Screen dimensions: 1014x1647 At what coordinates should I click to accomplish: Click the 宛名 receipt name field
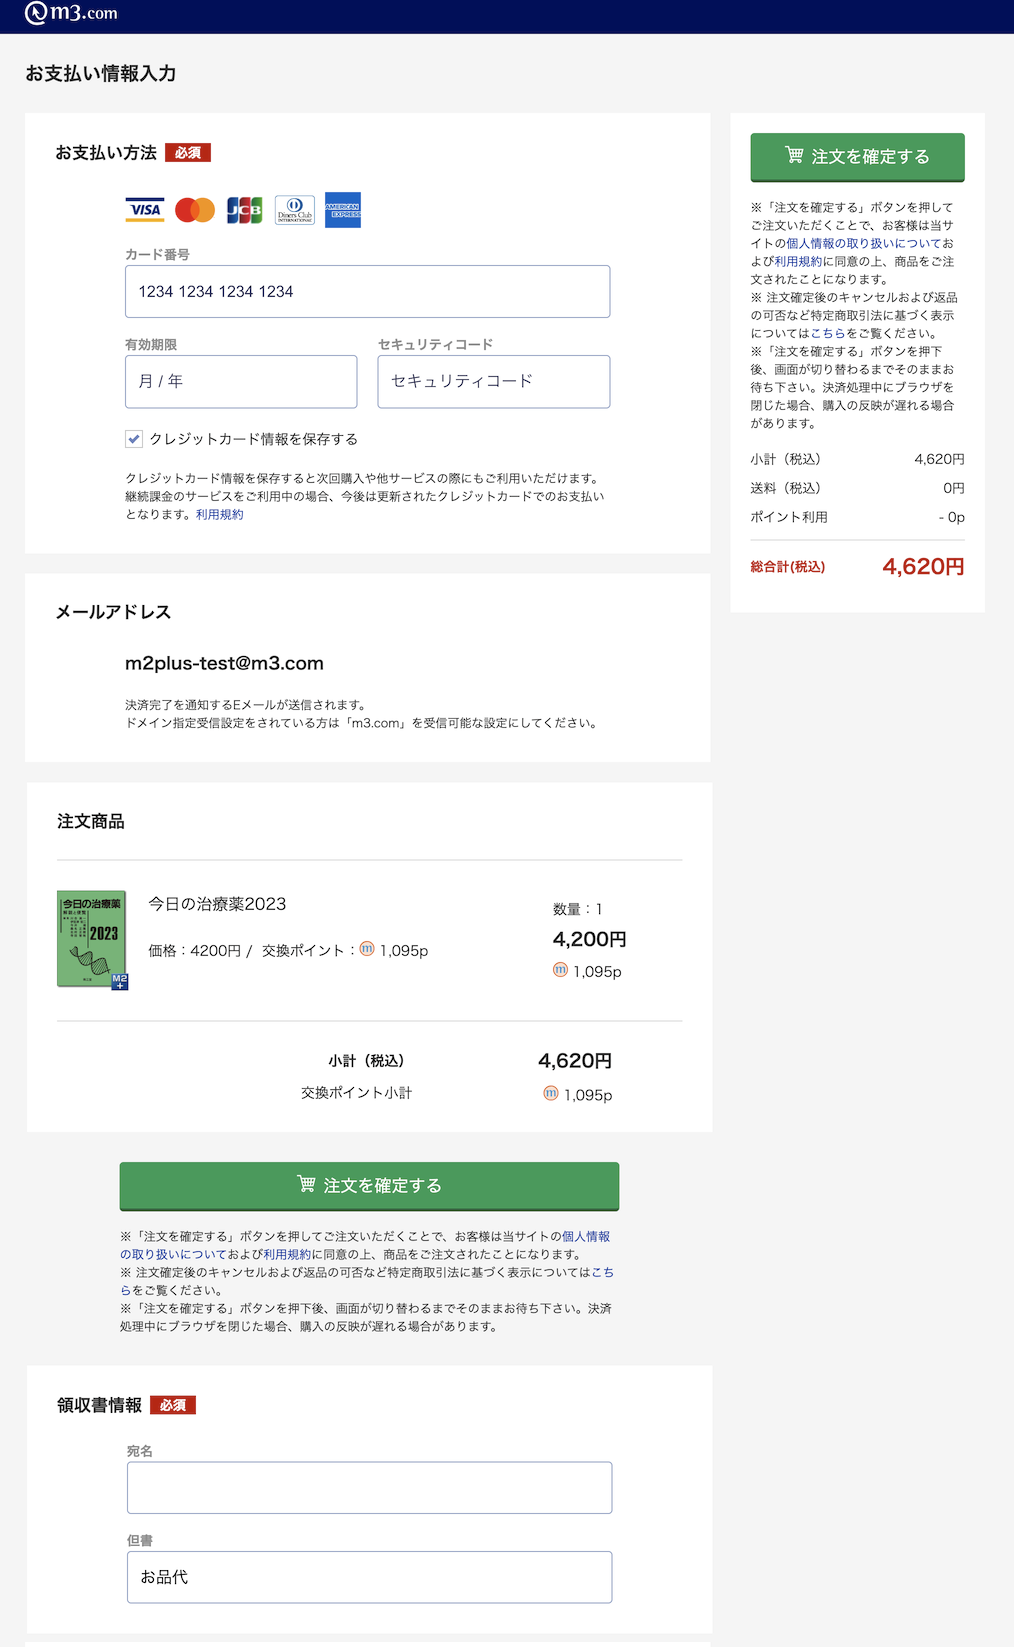point(369,1488)
